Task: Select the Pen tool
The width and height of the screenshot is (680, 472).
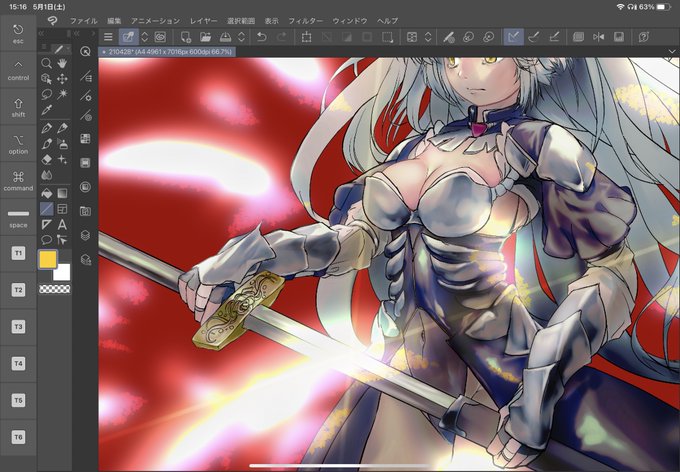Action: [46, 128]
